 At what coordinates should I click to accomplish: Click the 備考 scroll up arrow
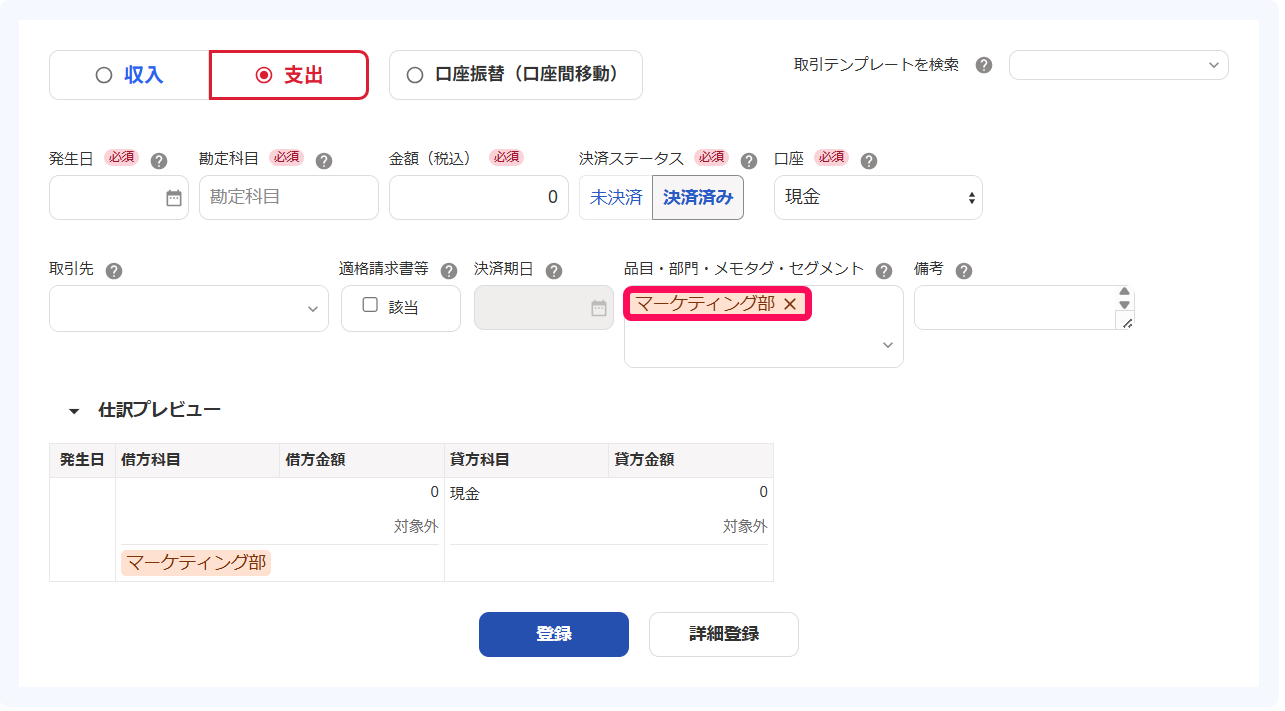tap(1125, 292)
